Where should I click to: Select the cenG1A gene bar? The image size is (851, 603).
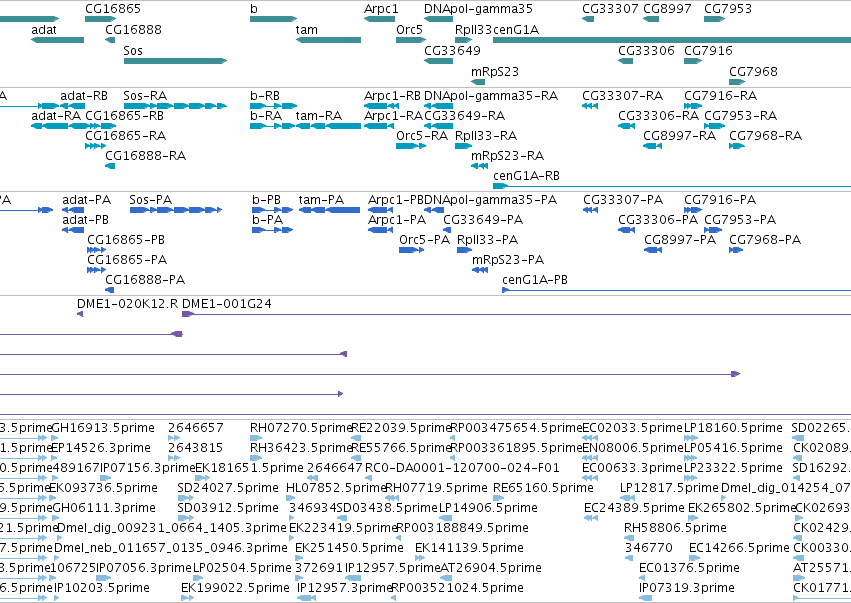(672, 40)
